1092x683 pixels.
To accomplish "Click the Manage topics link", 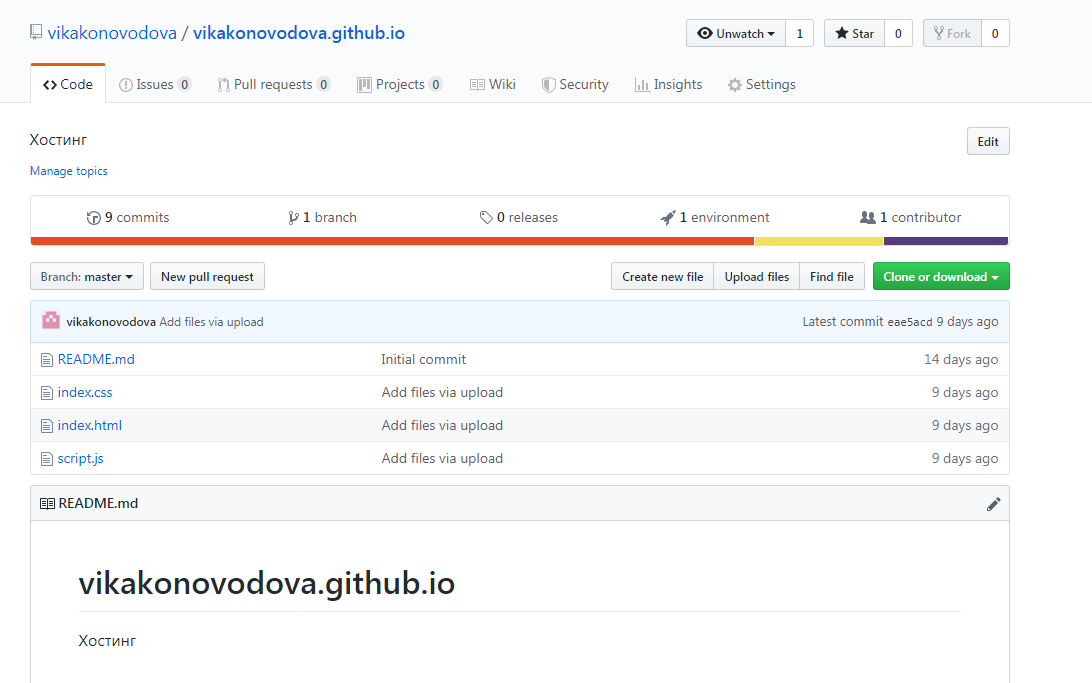I will 68,171.
